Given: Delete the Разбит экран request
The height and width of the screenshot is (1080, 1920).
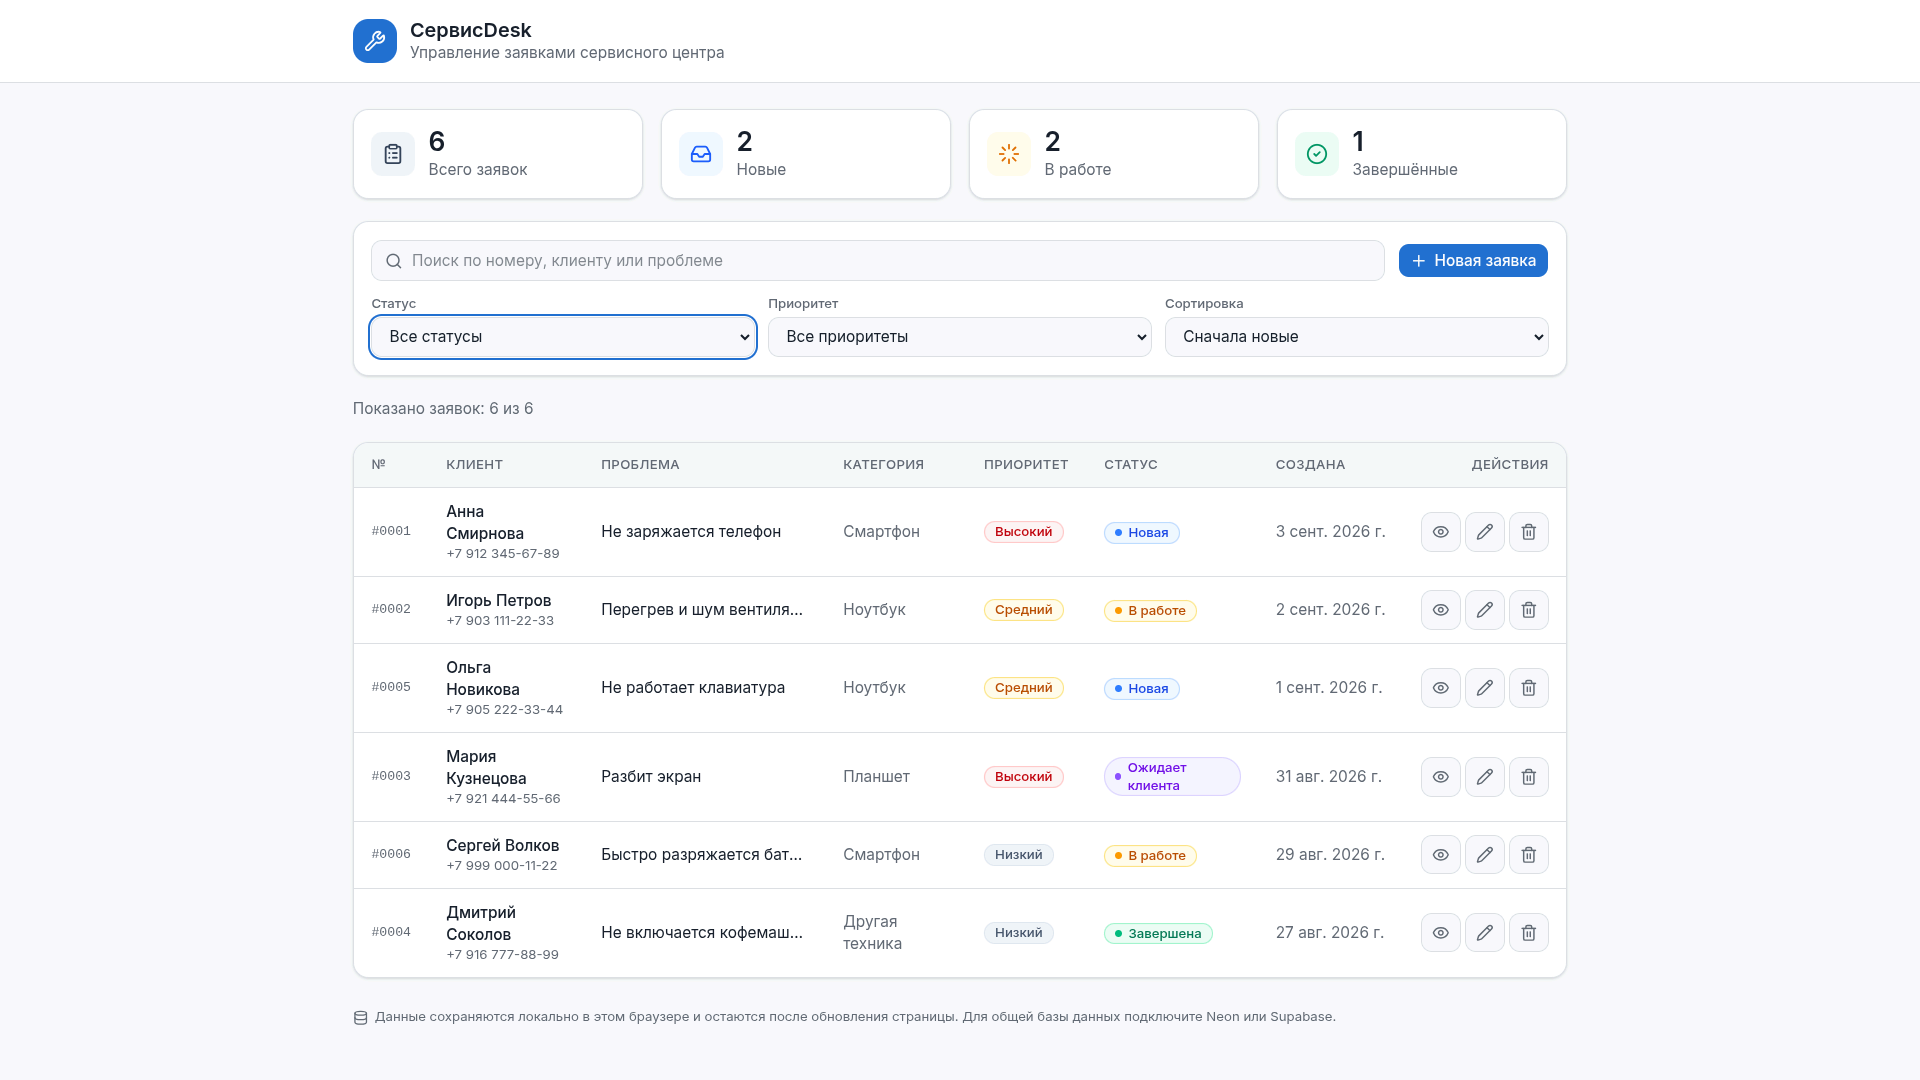Looking at the screenshot, I should [x=1529, y=777].
